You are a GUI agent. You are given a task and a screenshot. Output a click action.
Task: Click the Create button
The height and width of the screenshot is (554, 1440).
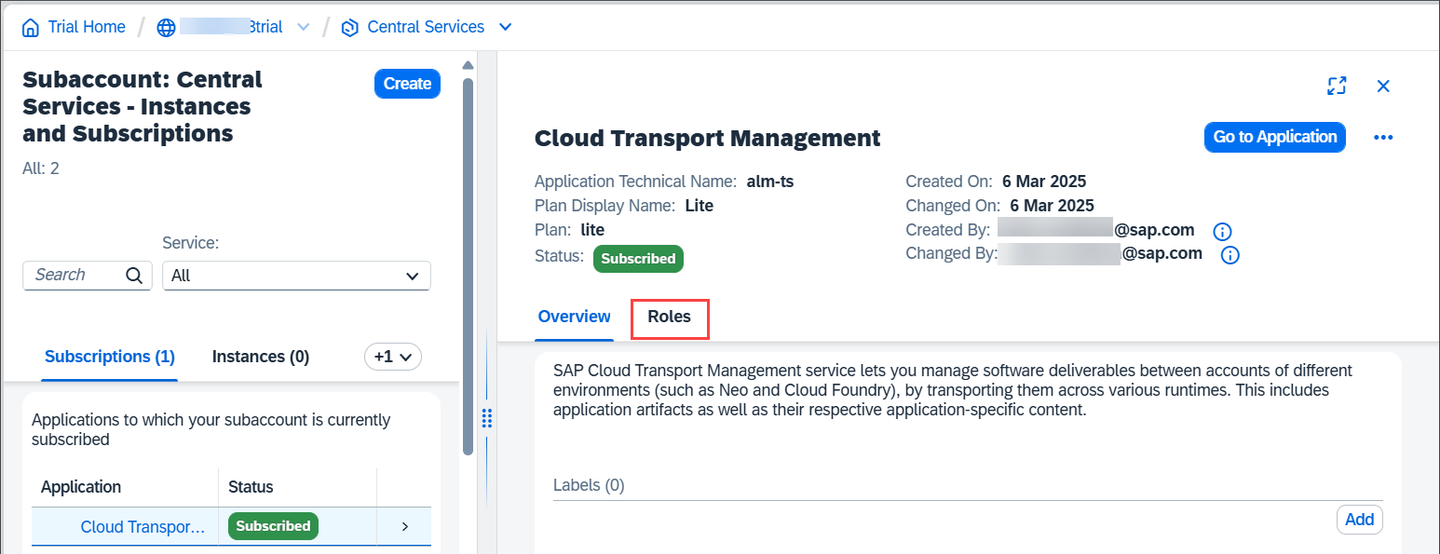(407, 84)
